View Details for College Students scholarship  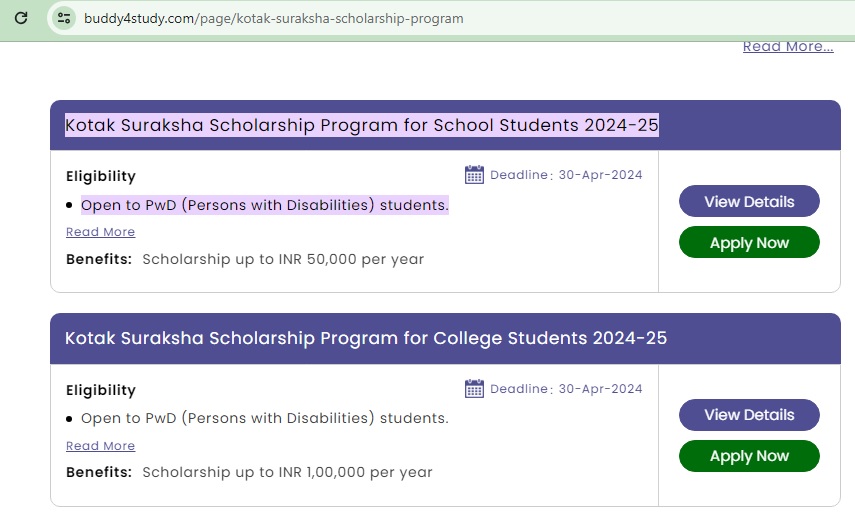(x=749, y=415)
